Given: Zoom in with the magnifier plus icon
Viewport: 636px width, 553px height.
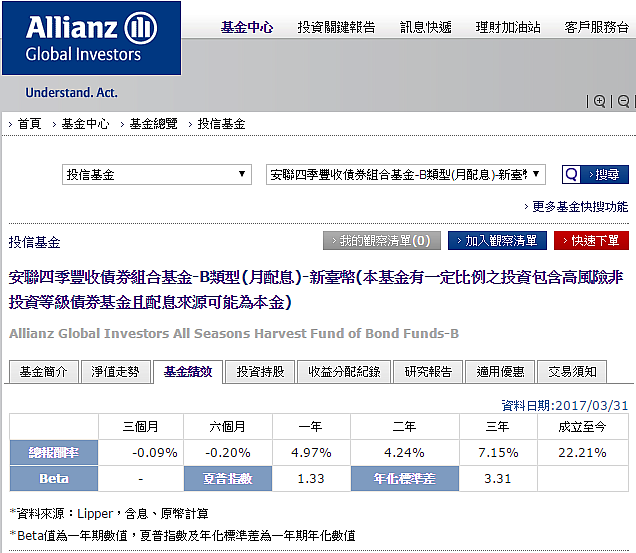Looking at the screenshot, I should click(599, 101).
